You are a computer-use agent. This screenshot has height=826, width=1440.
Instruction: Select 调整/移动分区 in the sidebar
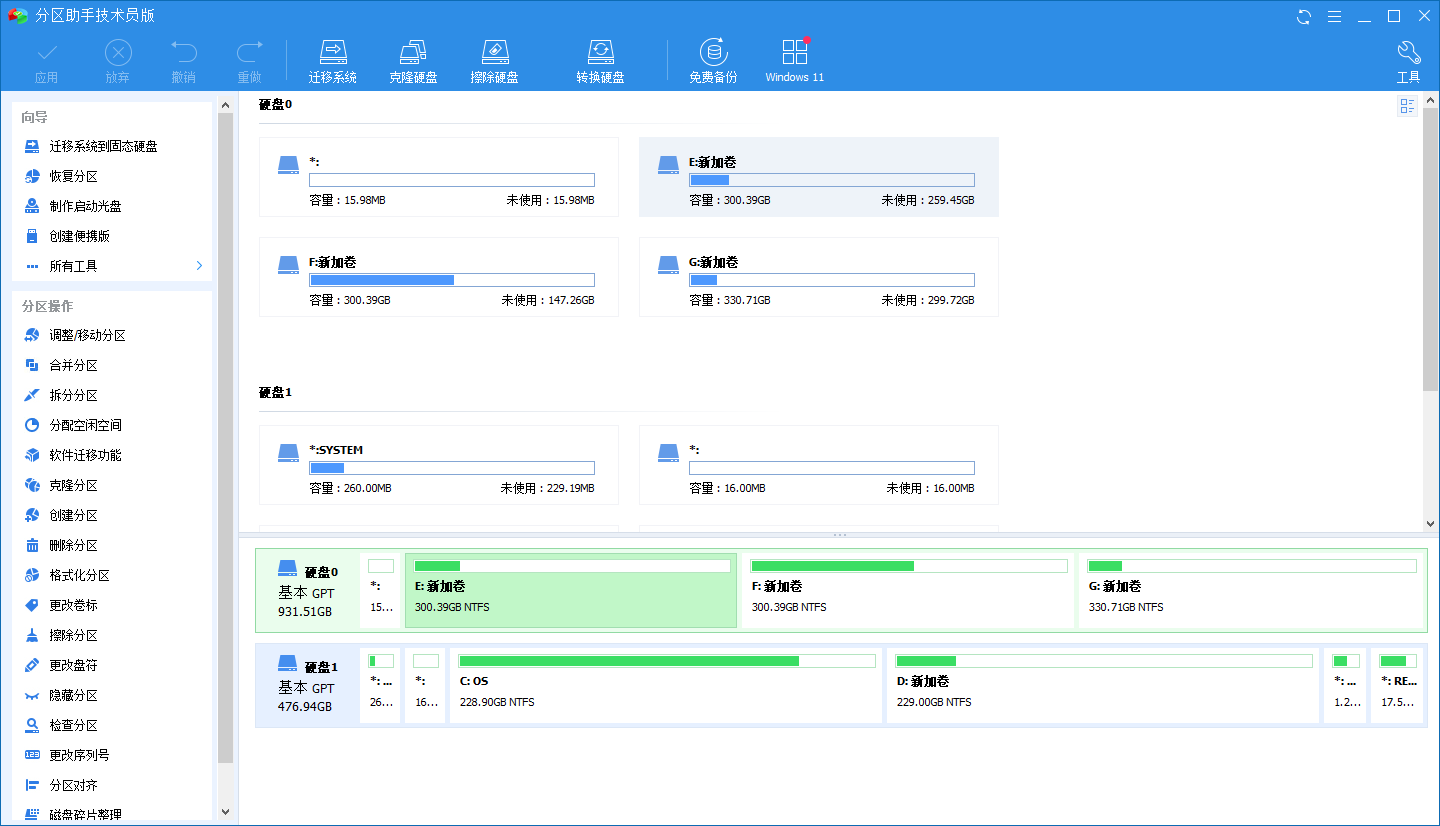87,336
